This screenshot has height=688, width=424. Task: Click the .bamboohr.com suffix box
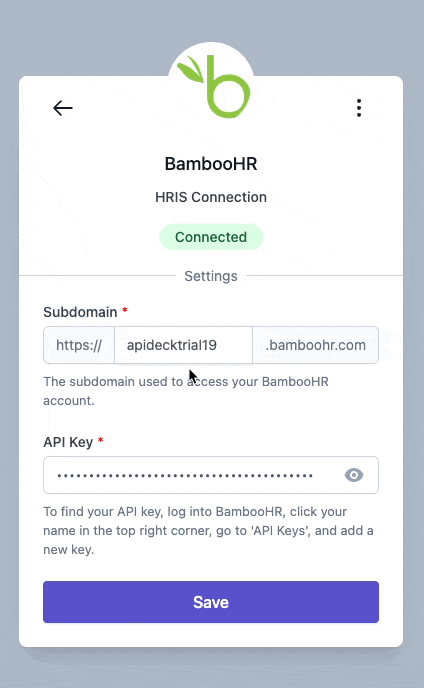coord(316,345)
